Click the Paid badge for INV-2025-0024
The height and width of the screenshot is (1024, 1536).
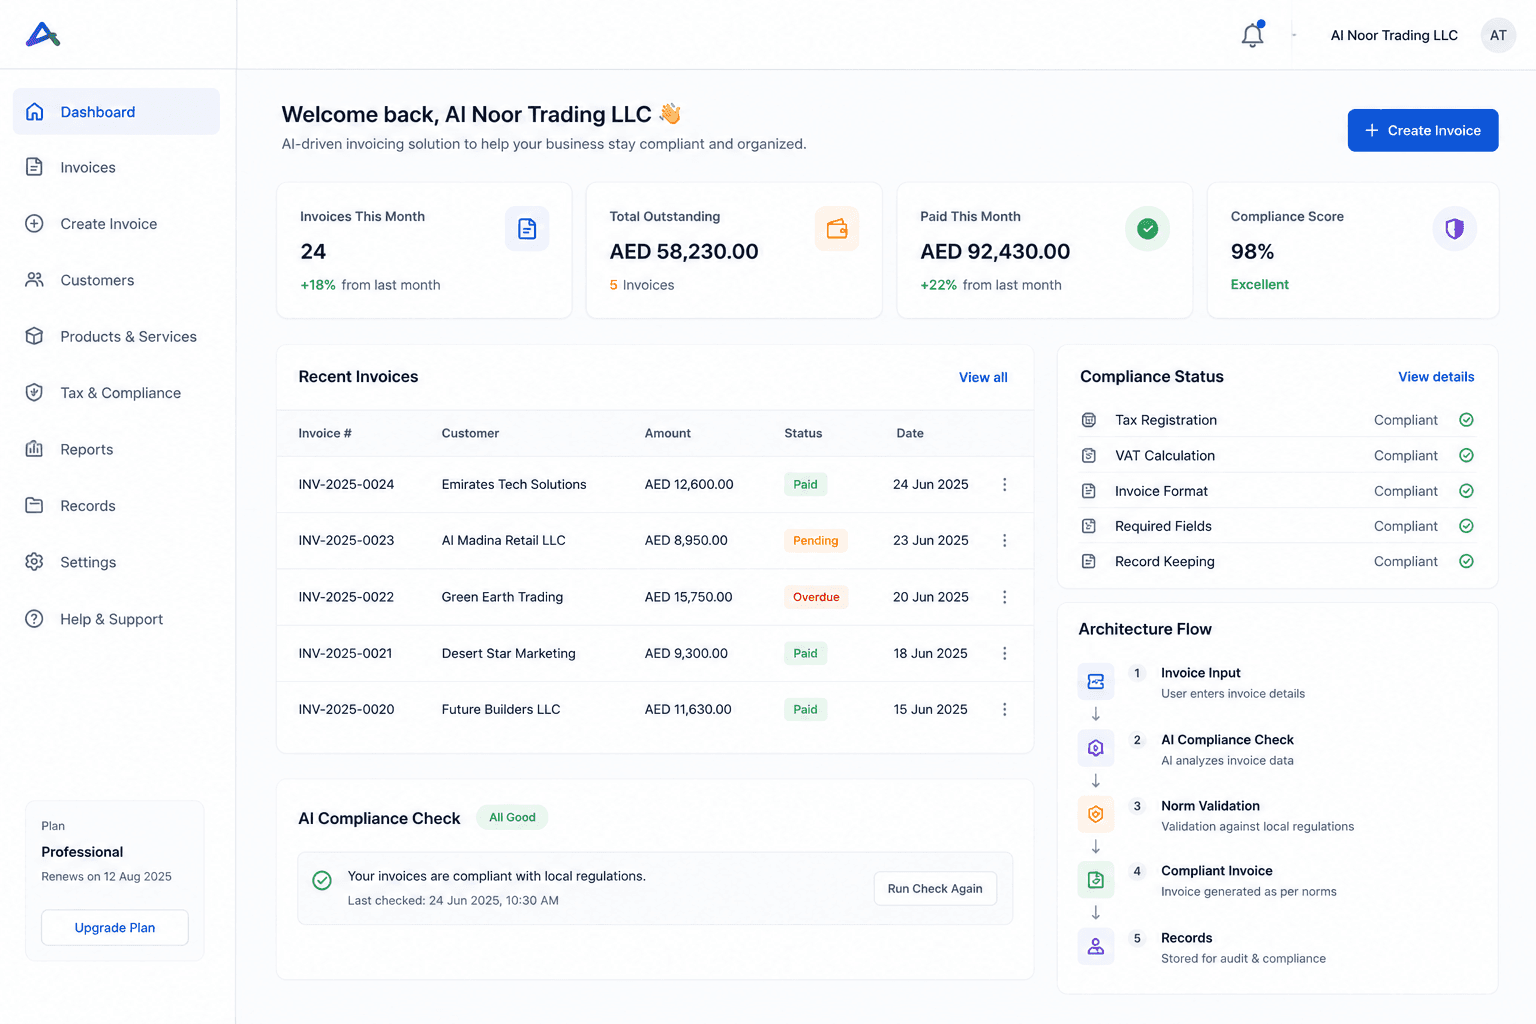pos(805,484)
